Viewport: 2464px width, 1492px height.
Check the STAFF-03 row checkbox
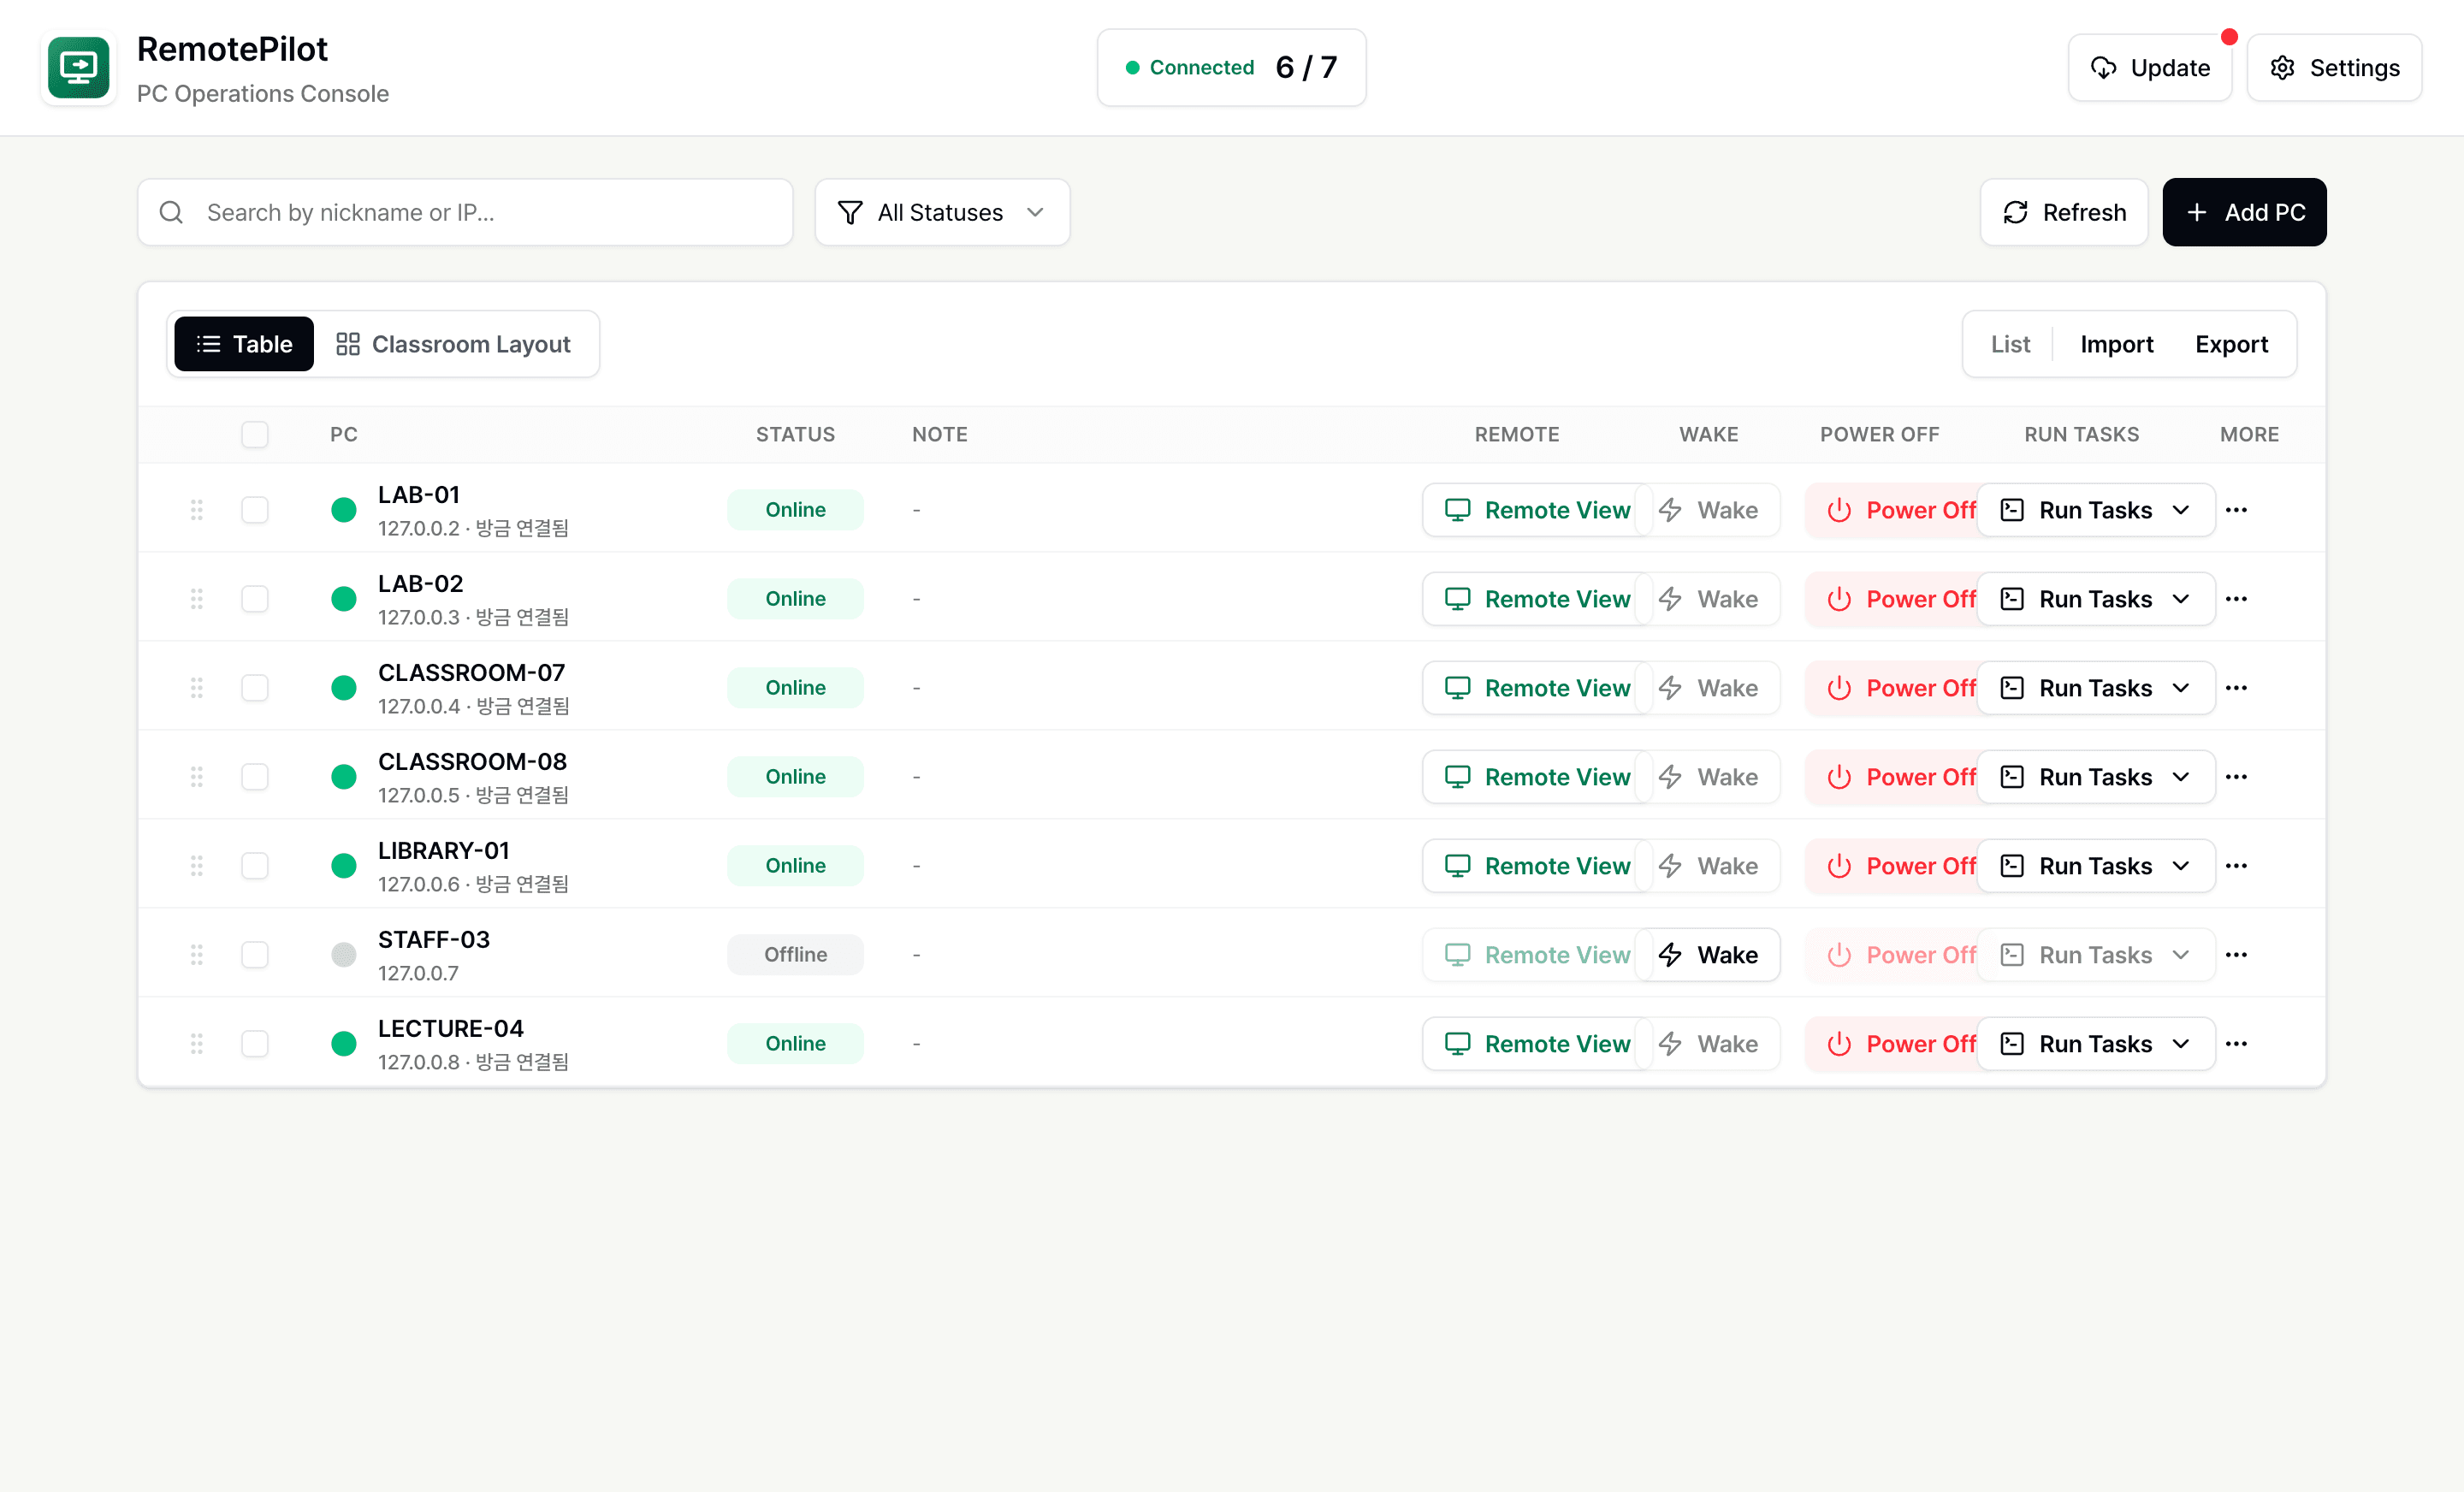pyautogui.click(x=255, y=955)
